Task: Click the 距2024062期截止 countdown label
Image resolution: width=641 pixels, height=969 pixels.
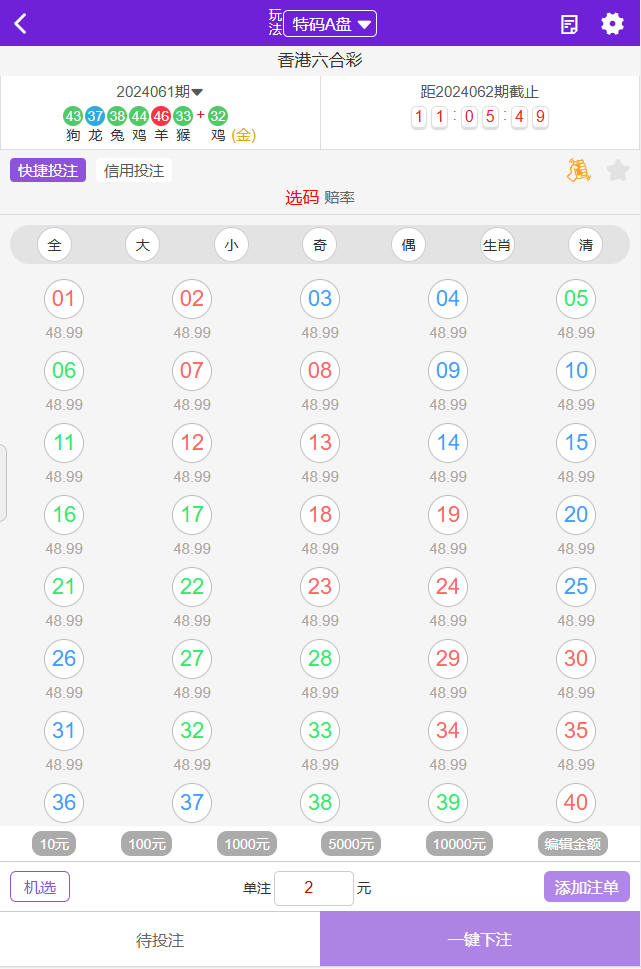Action: coord(480,91)
